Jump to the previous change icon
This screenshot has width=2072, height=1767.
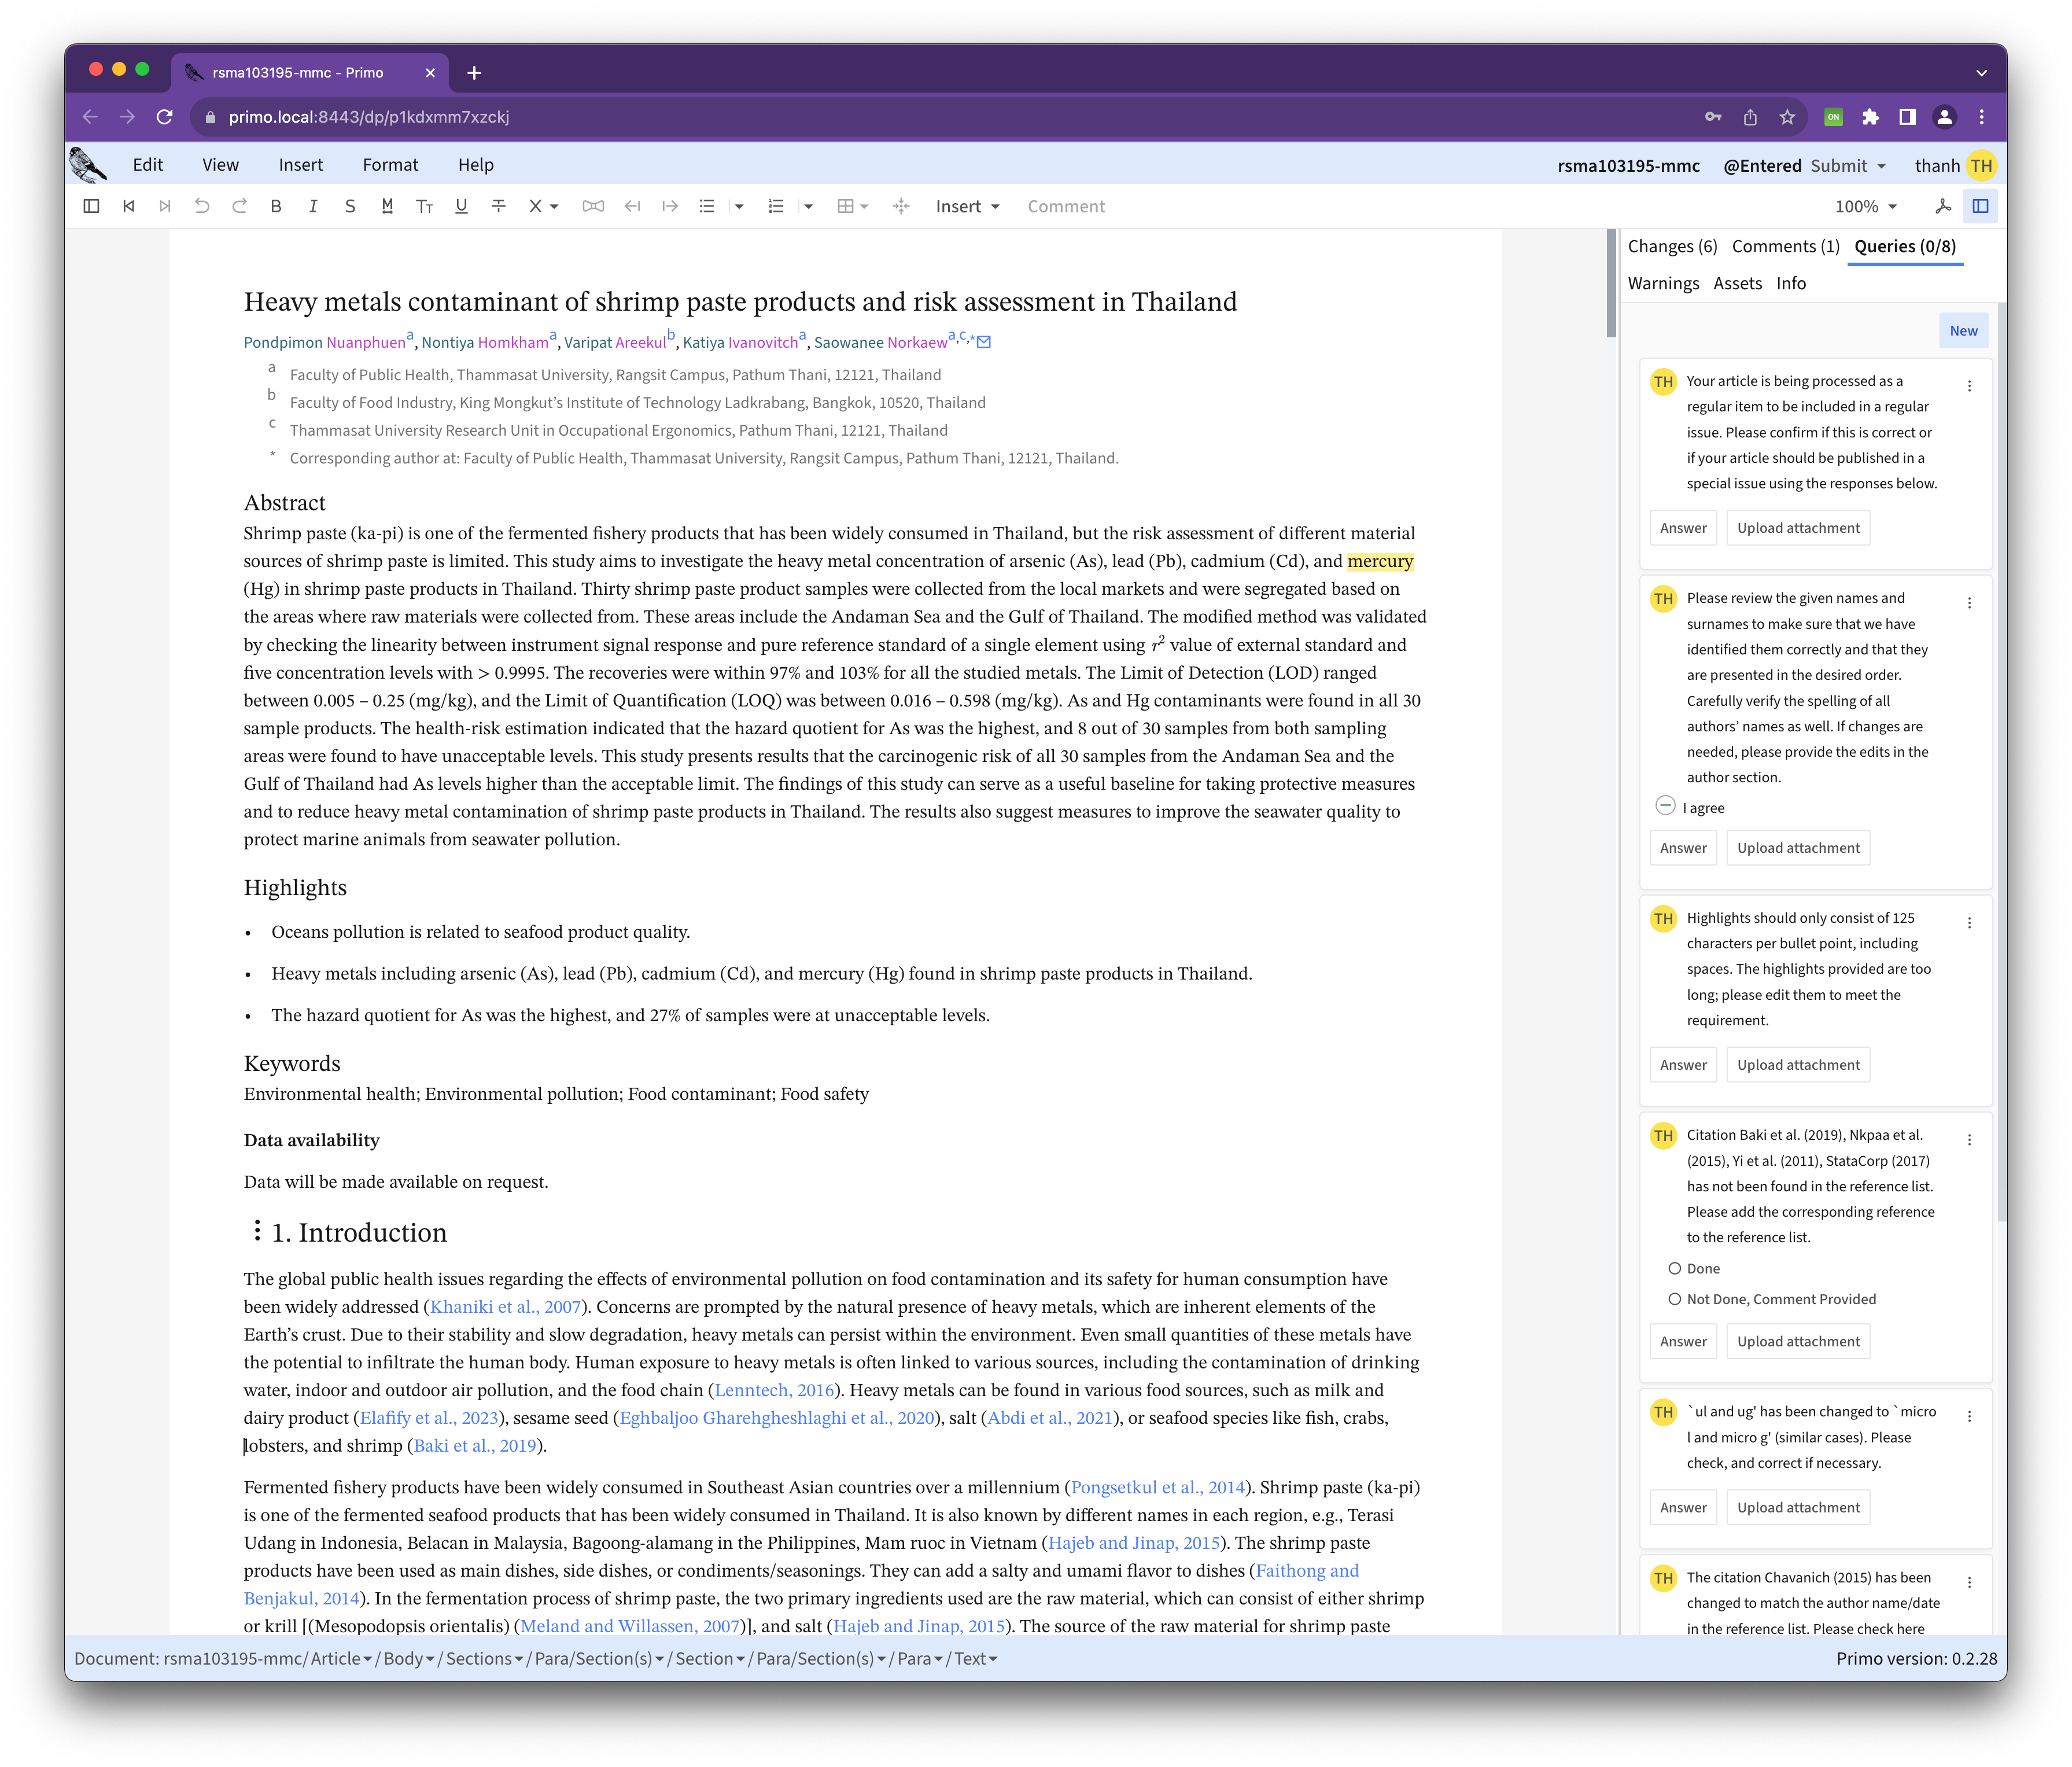[x=129, y=206]
